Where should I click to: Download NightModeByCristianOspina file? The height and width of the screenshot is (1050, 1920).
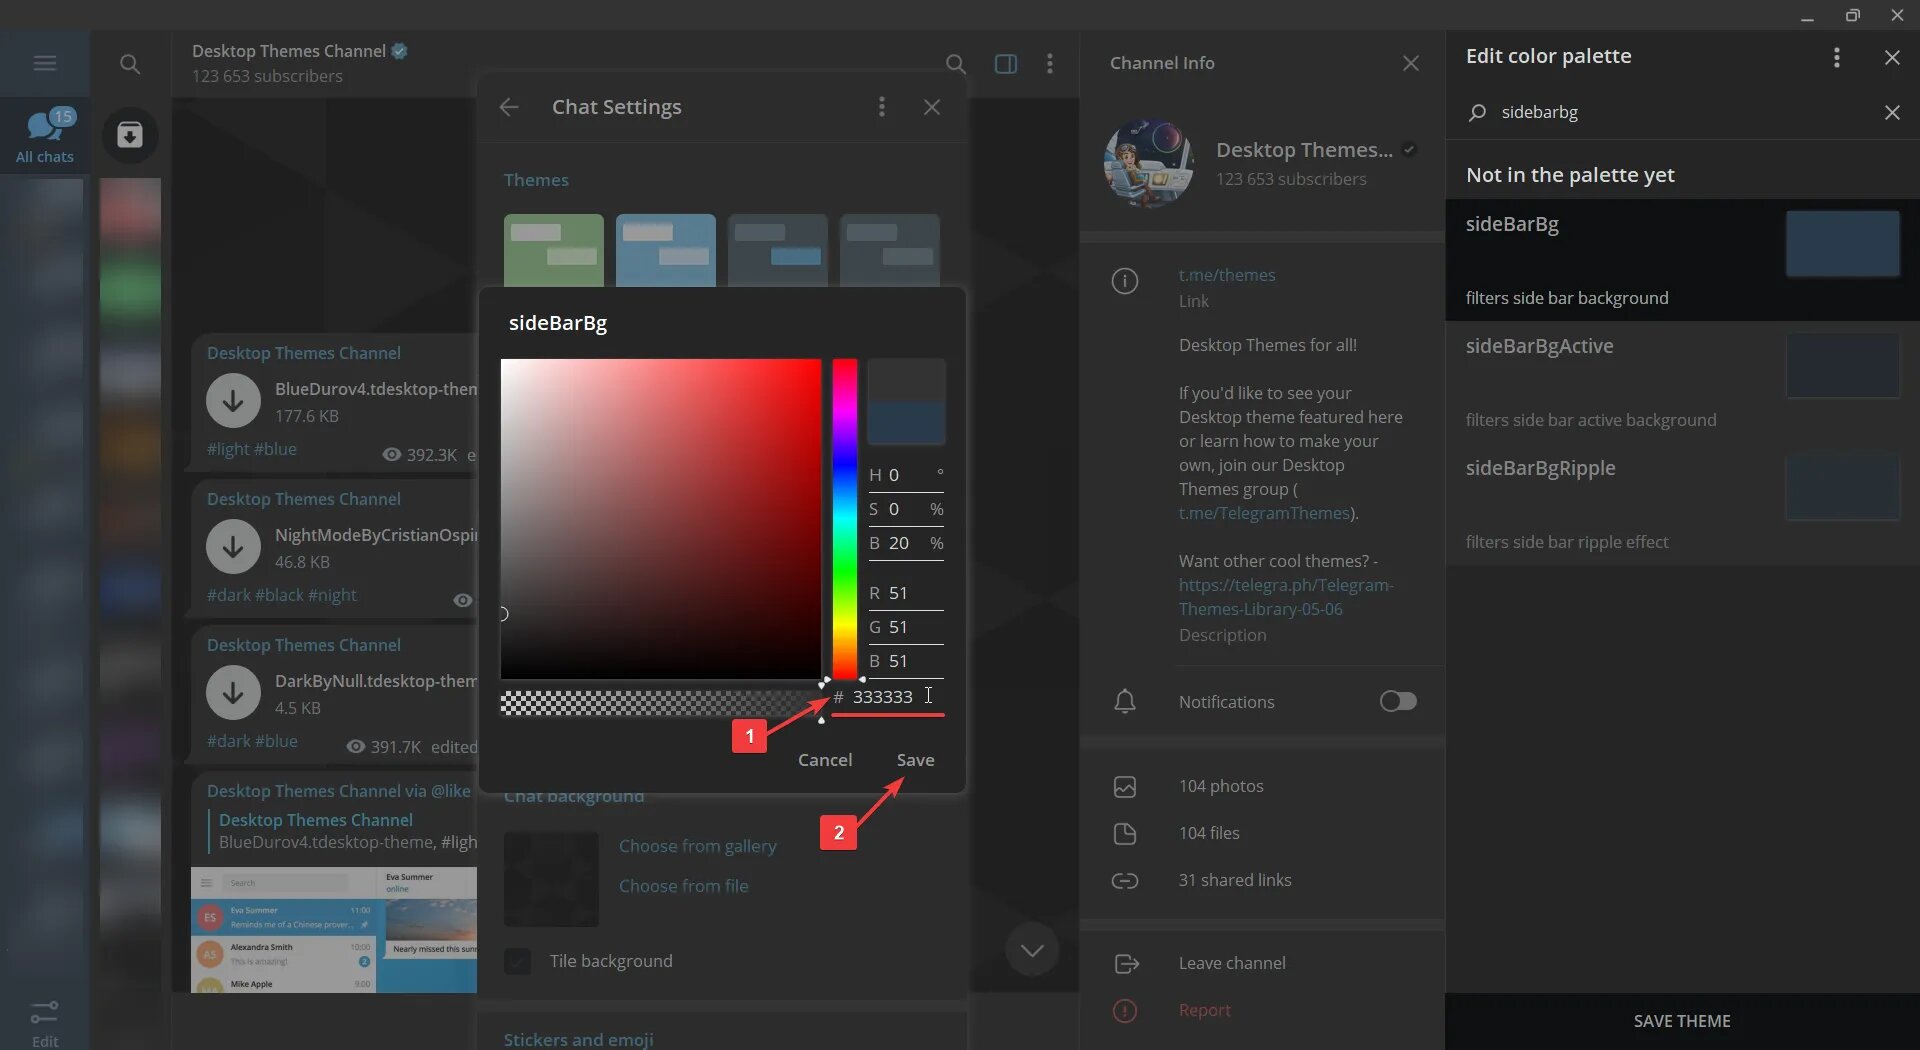click(233, 547)
